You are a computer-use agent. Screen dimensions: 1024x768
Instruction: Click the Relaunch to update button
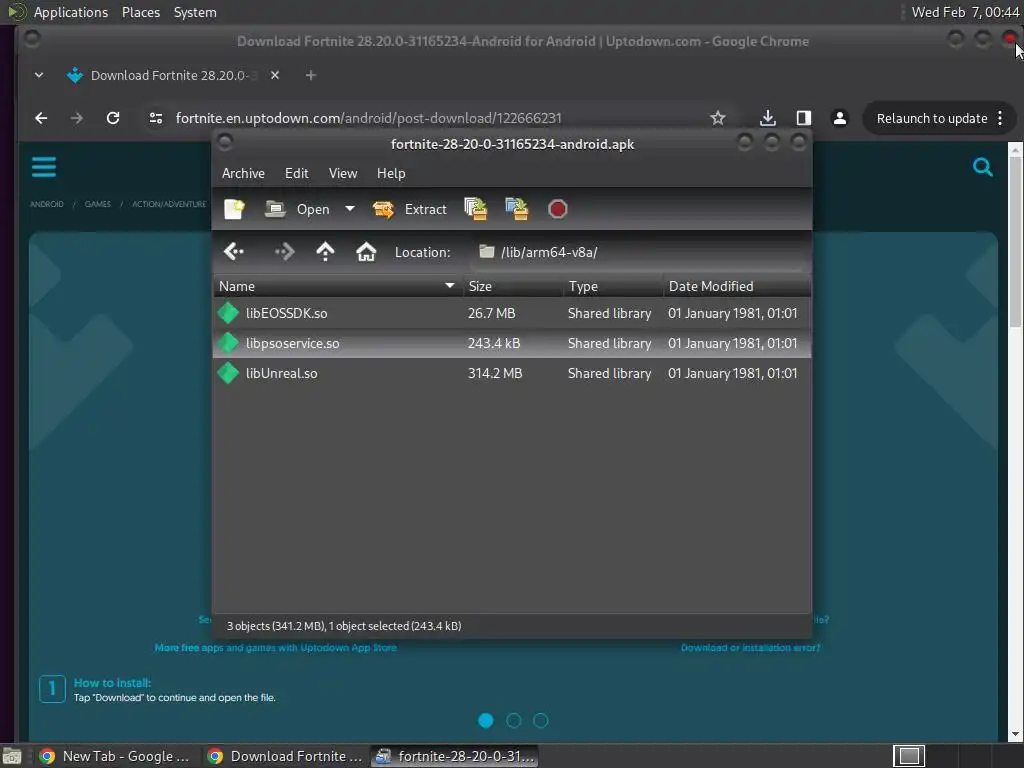[x=931, y=118]
